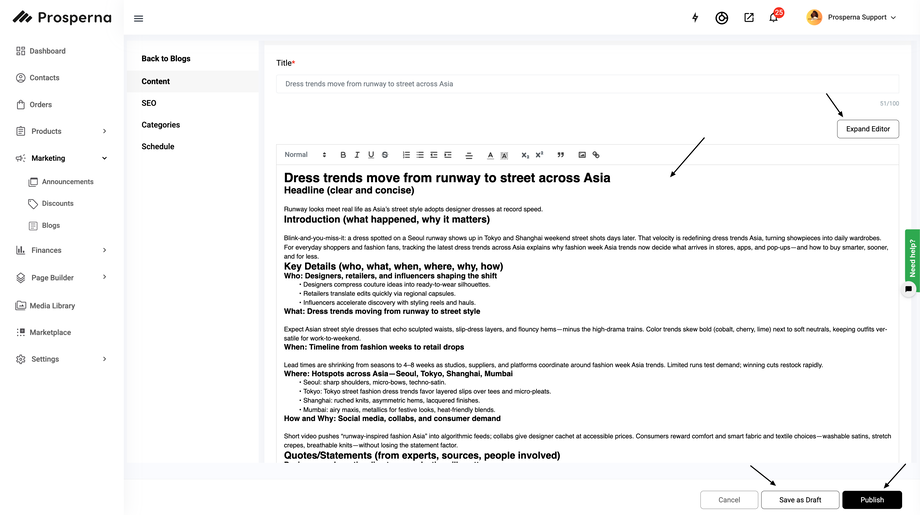The image size is (920, 515).
Task: Insert an ordered numbered list
Action: tap(406, 155)
